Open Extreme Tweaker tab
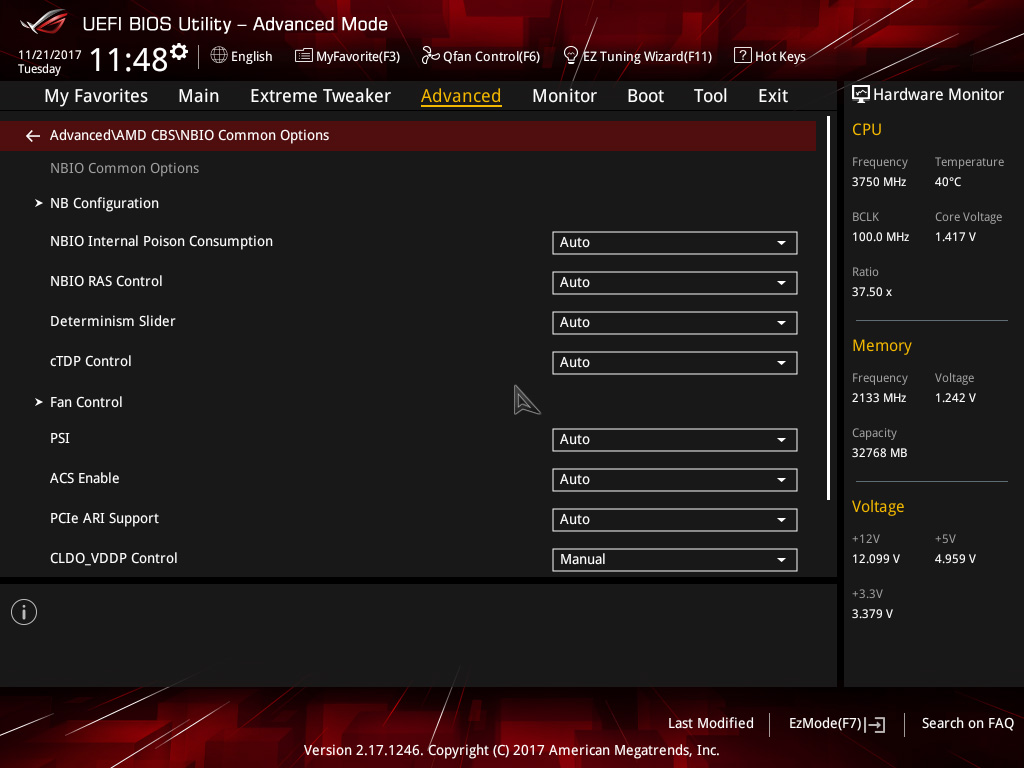Image resolution: width=1024 pixels, height=768 pixels. click(x=320, y=96)
